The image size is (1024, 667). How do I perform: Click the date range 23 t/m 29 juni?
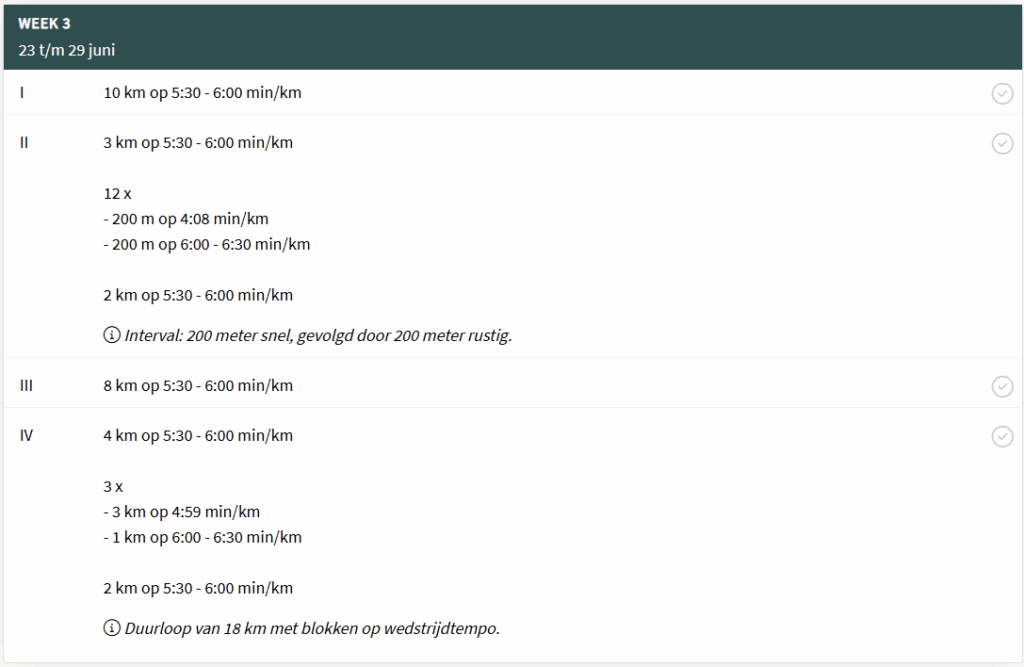tap(66, 49)
